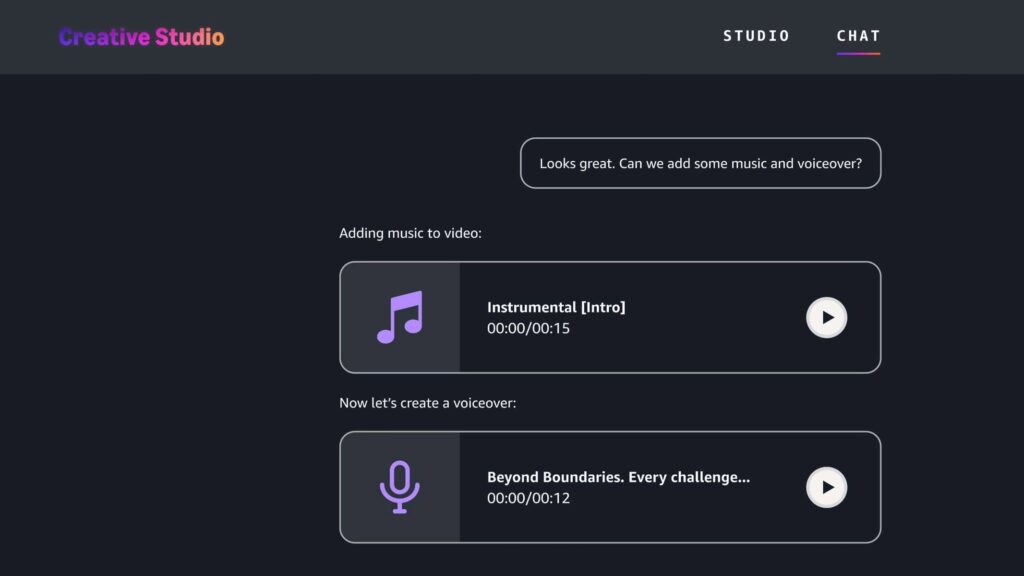Open the Creative Studio logo home link
The width and height of the screenshot is (1024, 576).
click(141, 38)
